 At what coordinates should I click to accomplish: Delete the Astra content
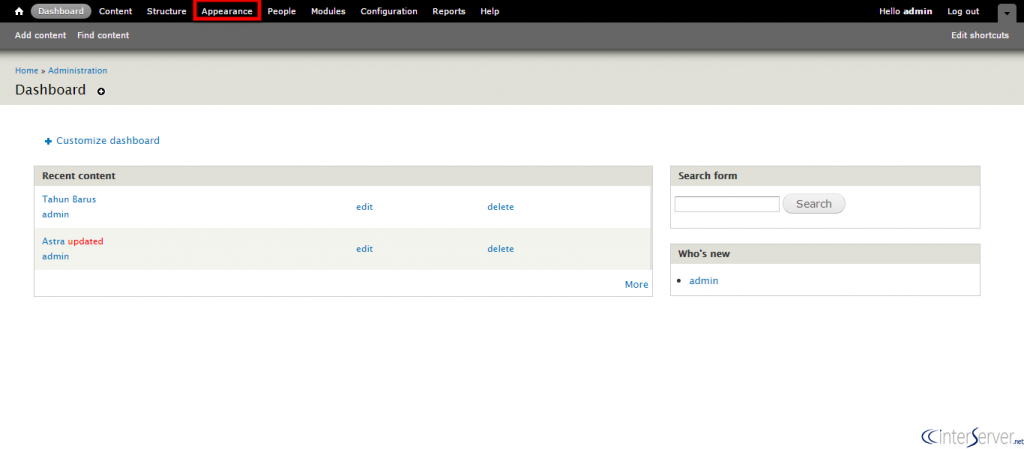pyautogui.click(x=500, y=249)
